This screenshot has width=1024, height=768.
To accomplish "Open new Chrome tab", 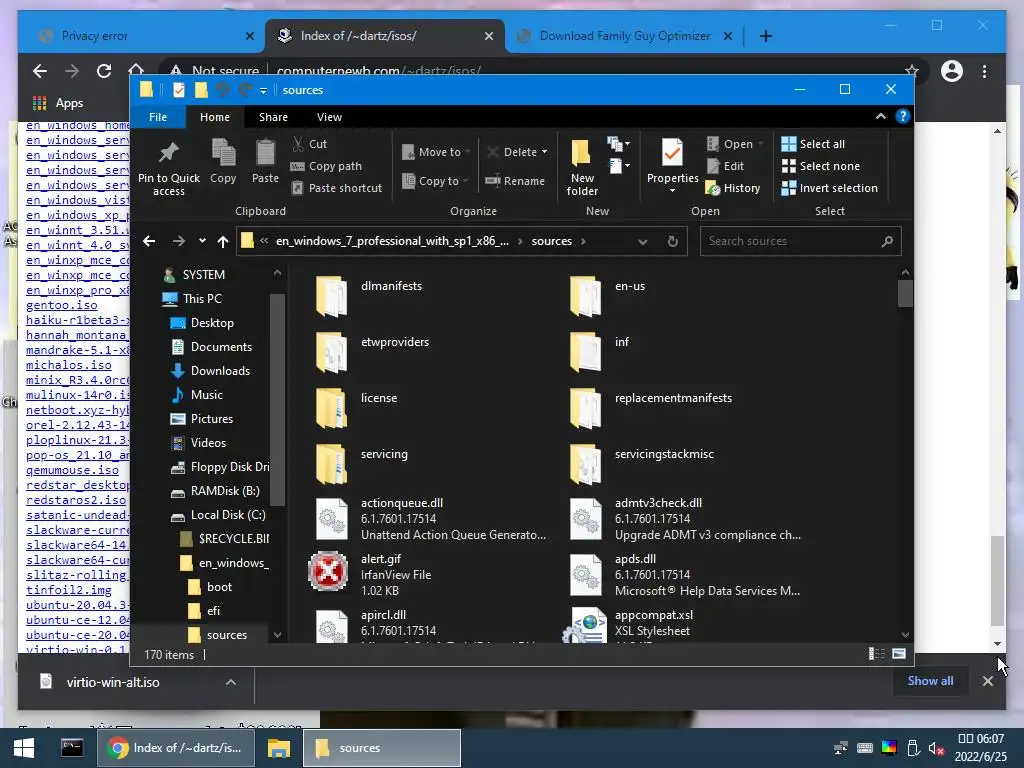I will [765, 36].
